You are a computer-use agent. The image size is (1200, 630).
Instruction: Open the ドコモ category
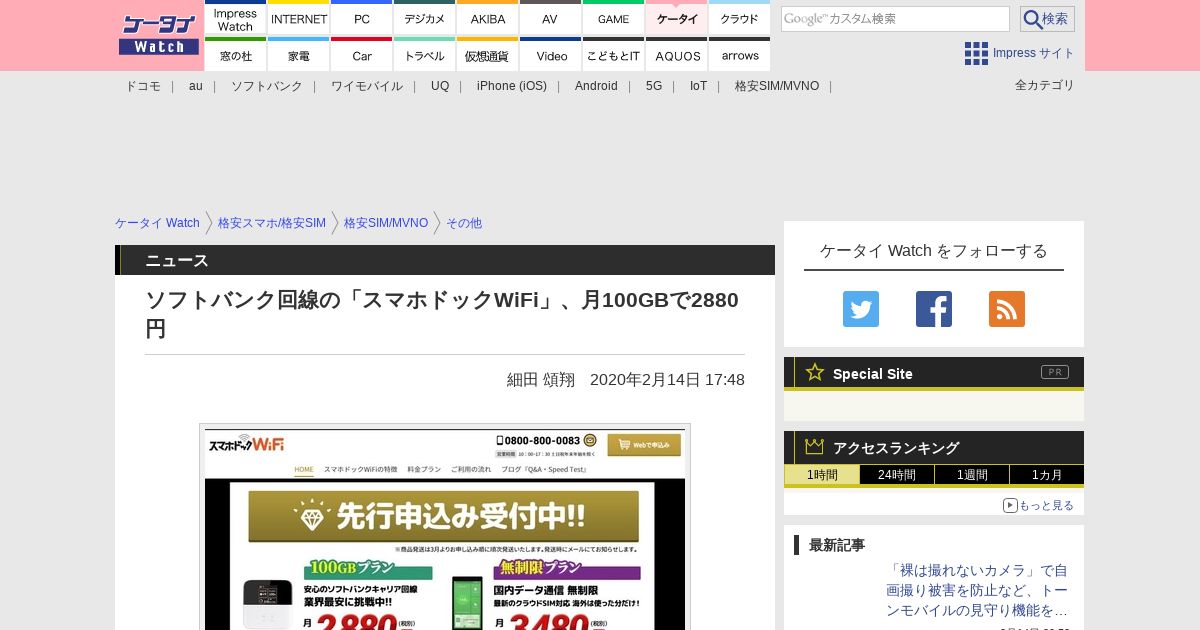143,86
